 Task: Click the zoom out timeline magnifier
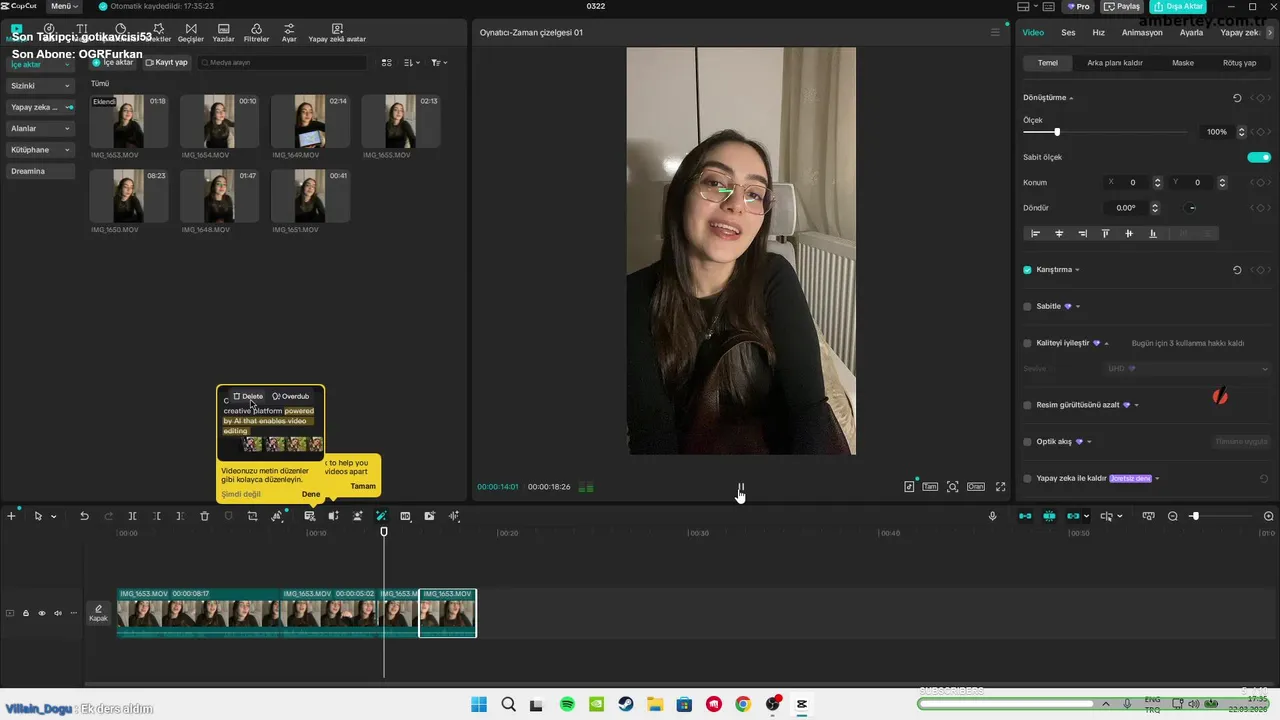coord(1173,516)
